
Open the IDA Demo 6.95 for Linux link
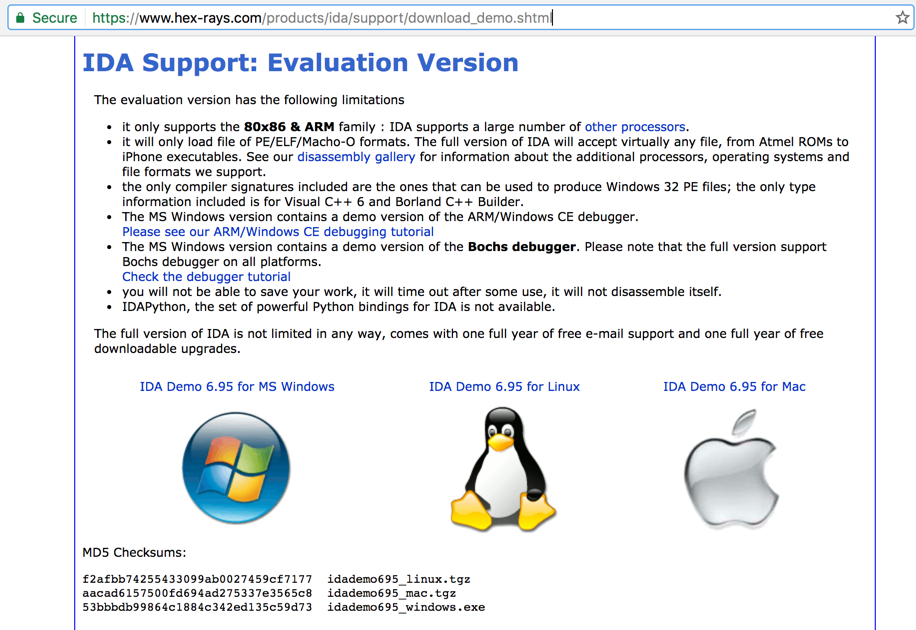(504, 386)
